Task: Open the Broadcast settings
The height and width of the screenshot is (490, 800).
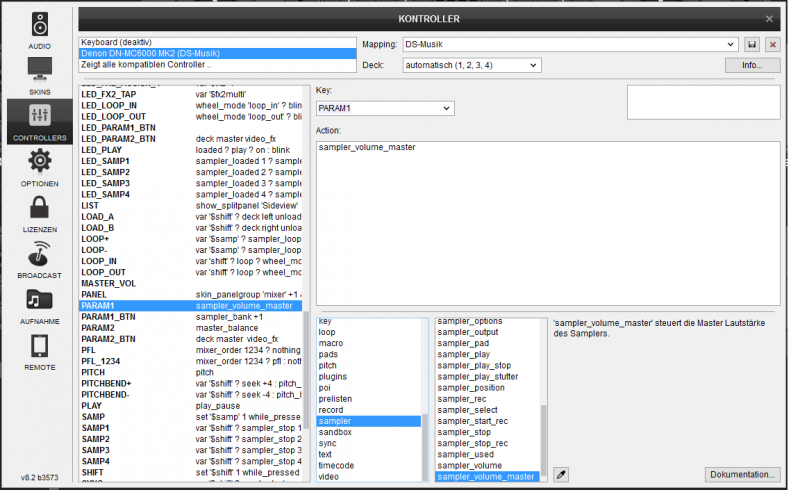Action: [39, 260]
